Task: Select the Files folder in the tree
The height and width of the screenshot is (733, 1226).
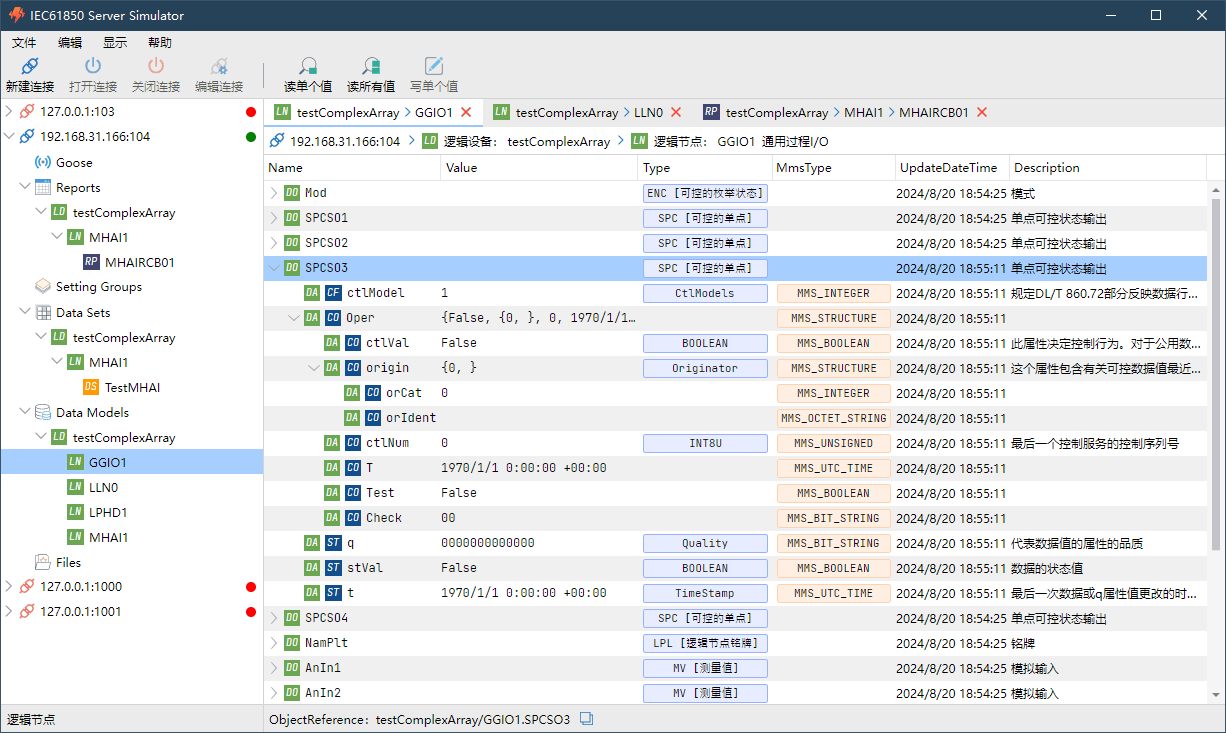Action: pos(68,562)
